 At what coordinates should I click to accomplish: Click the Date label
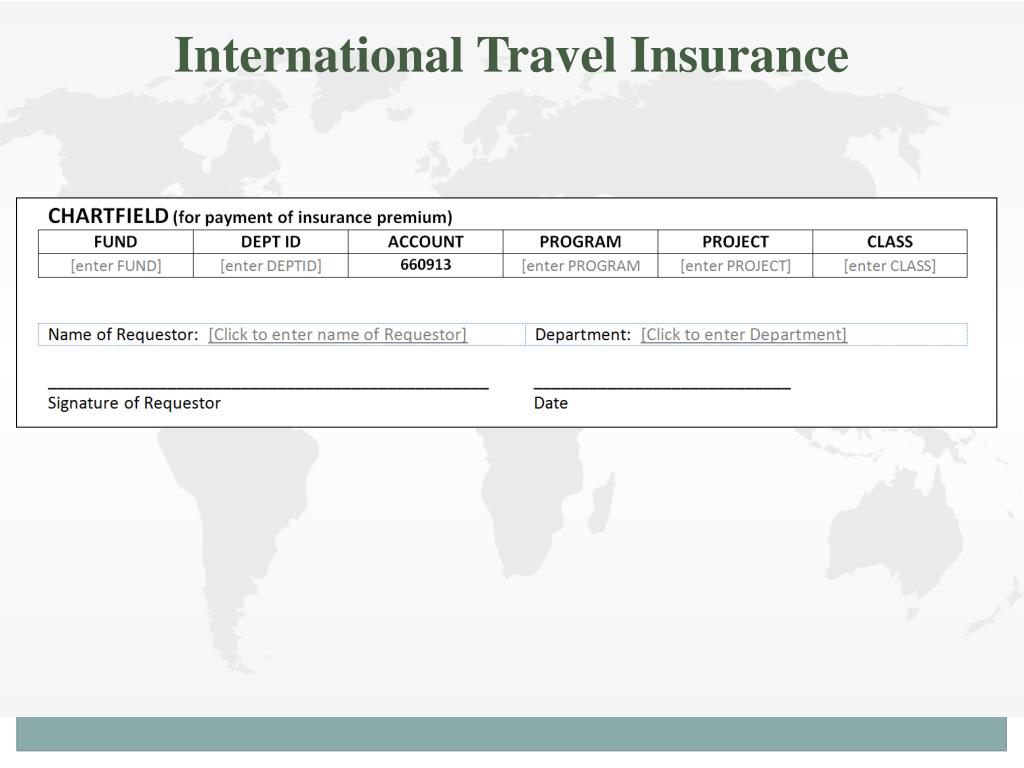(x=551, y=403)
